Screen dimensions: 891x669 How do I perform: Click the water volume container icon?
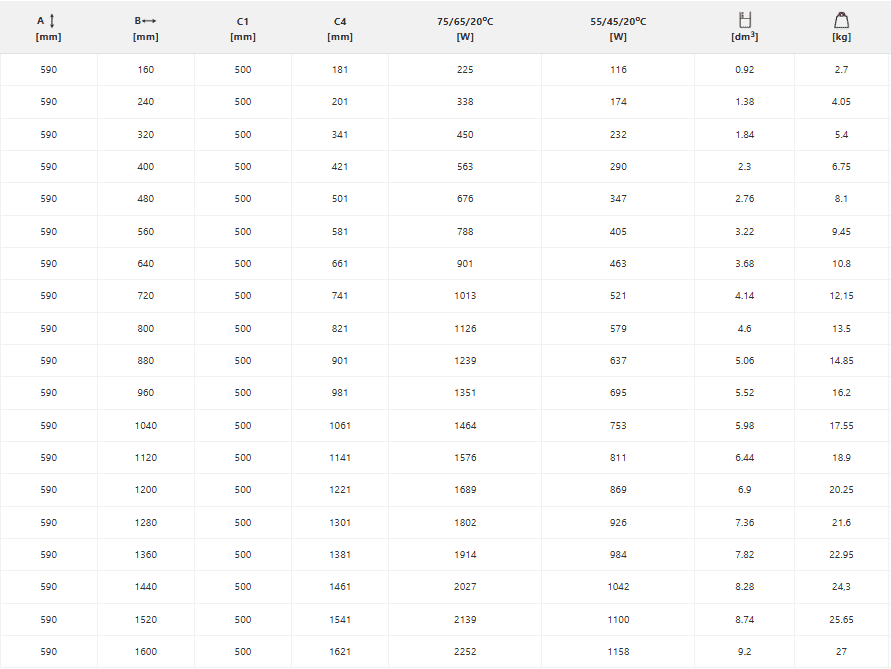745,20
